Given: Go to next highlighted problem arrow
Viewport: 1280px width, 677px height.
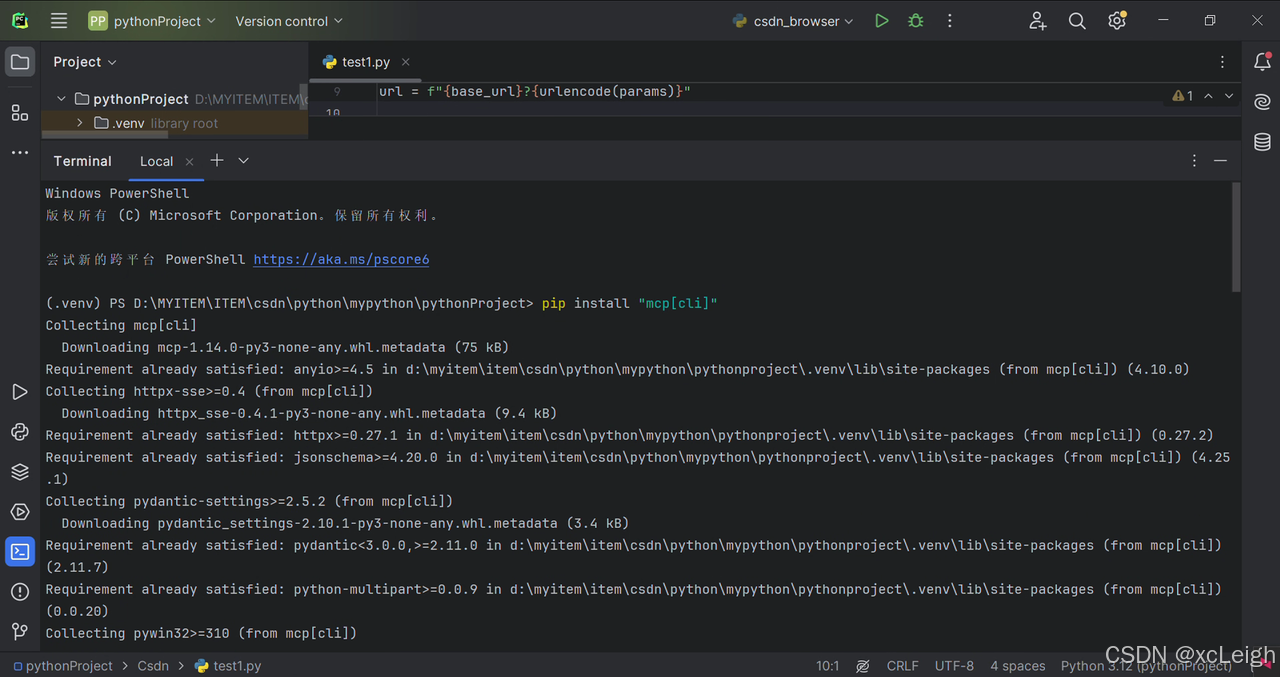Looking at the screenshot, I should point(1229,96).
